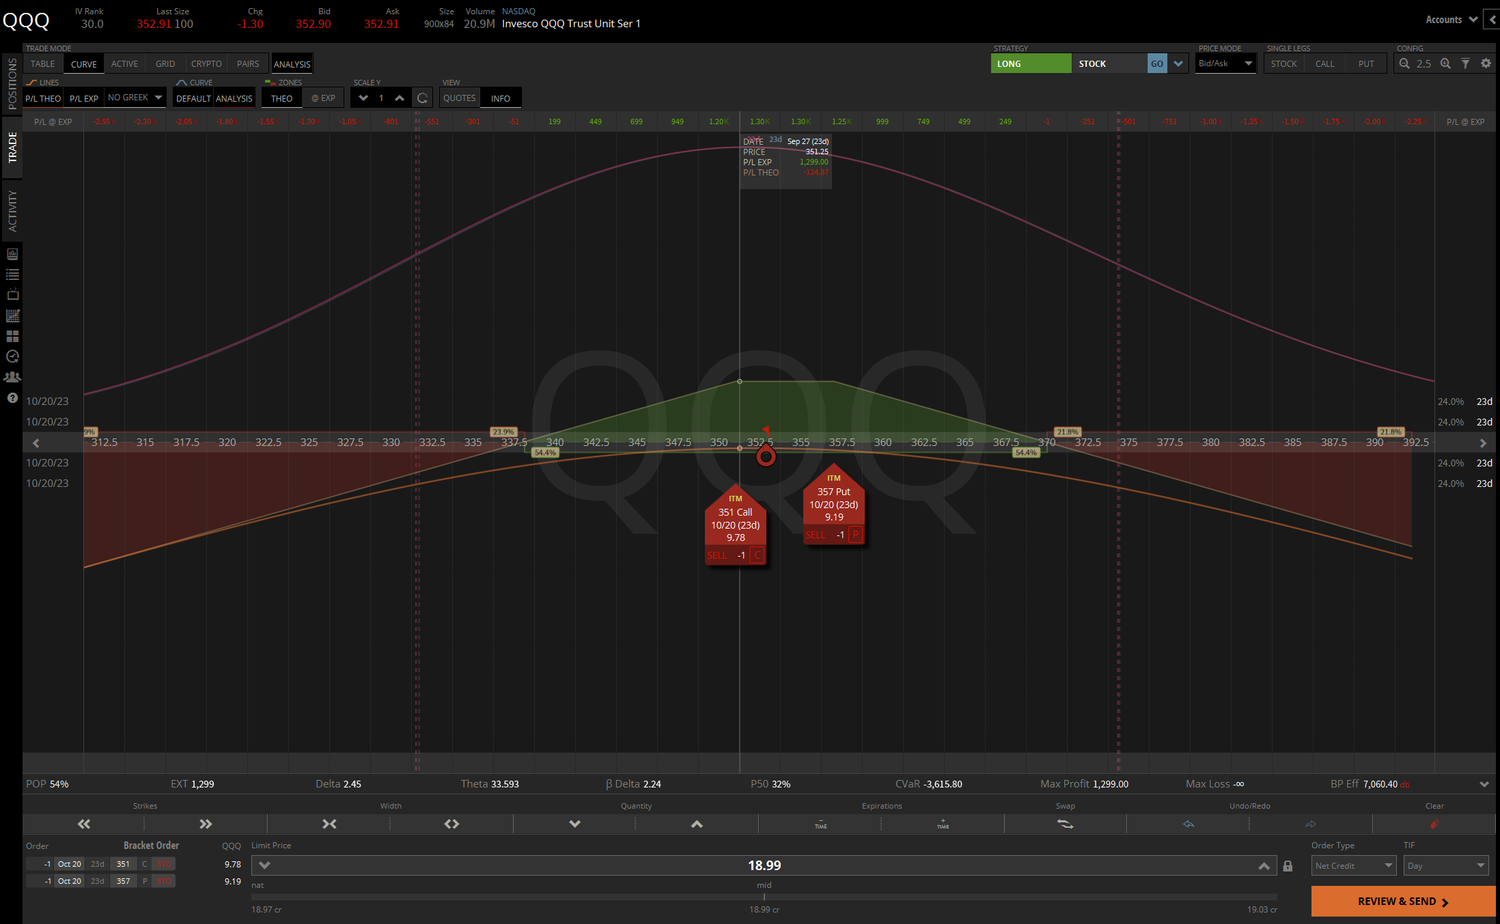Toggle the P/L THEO line

click(43, 98)
